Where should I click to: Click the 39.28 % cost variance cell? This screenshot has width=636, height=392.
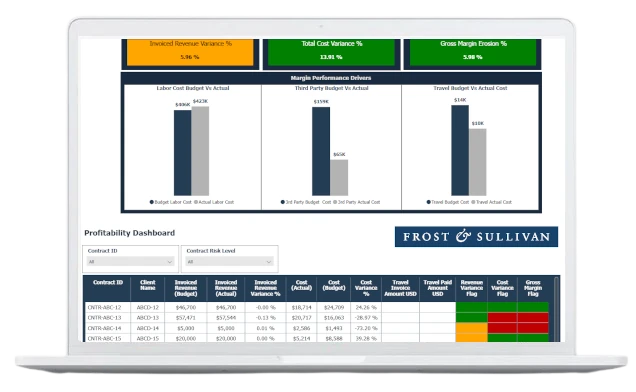click(366, 338)
